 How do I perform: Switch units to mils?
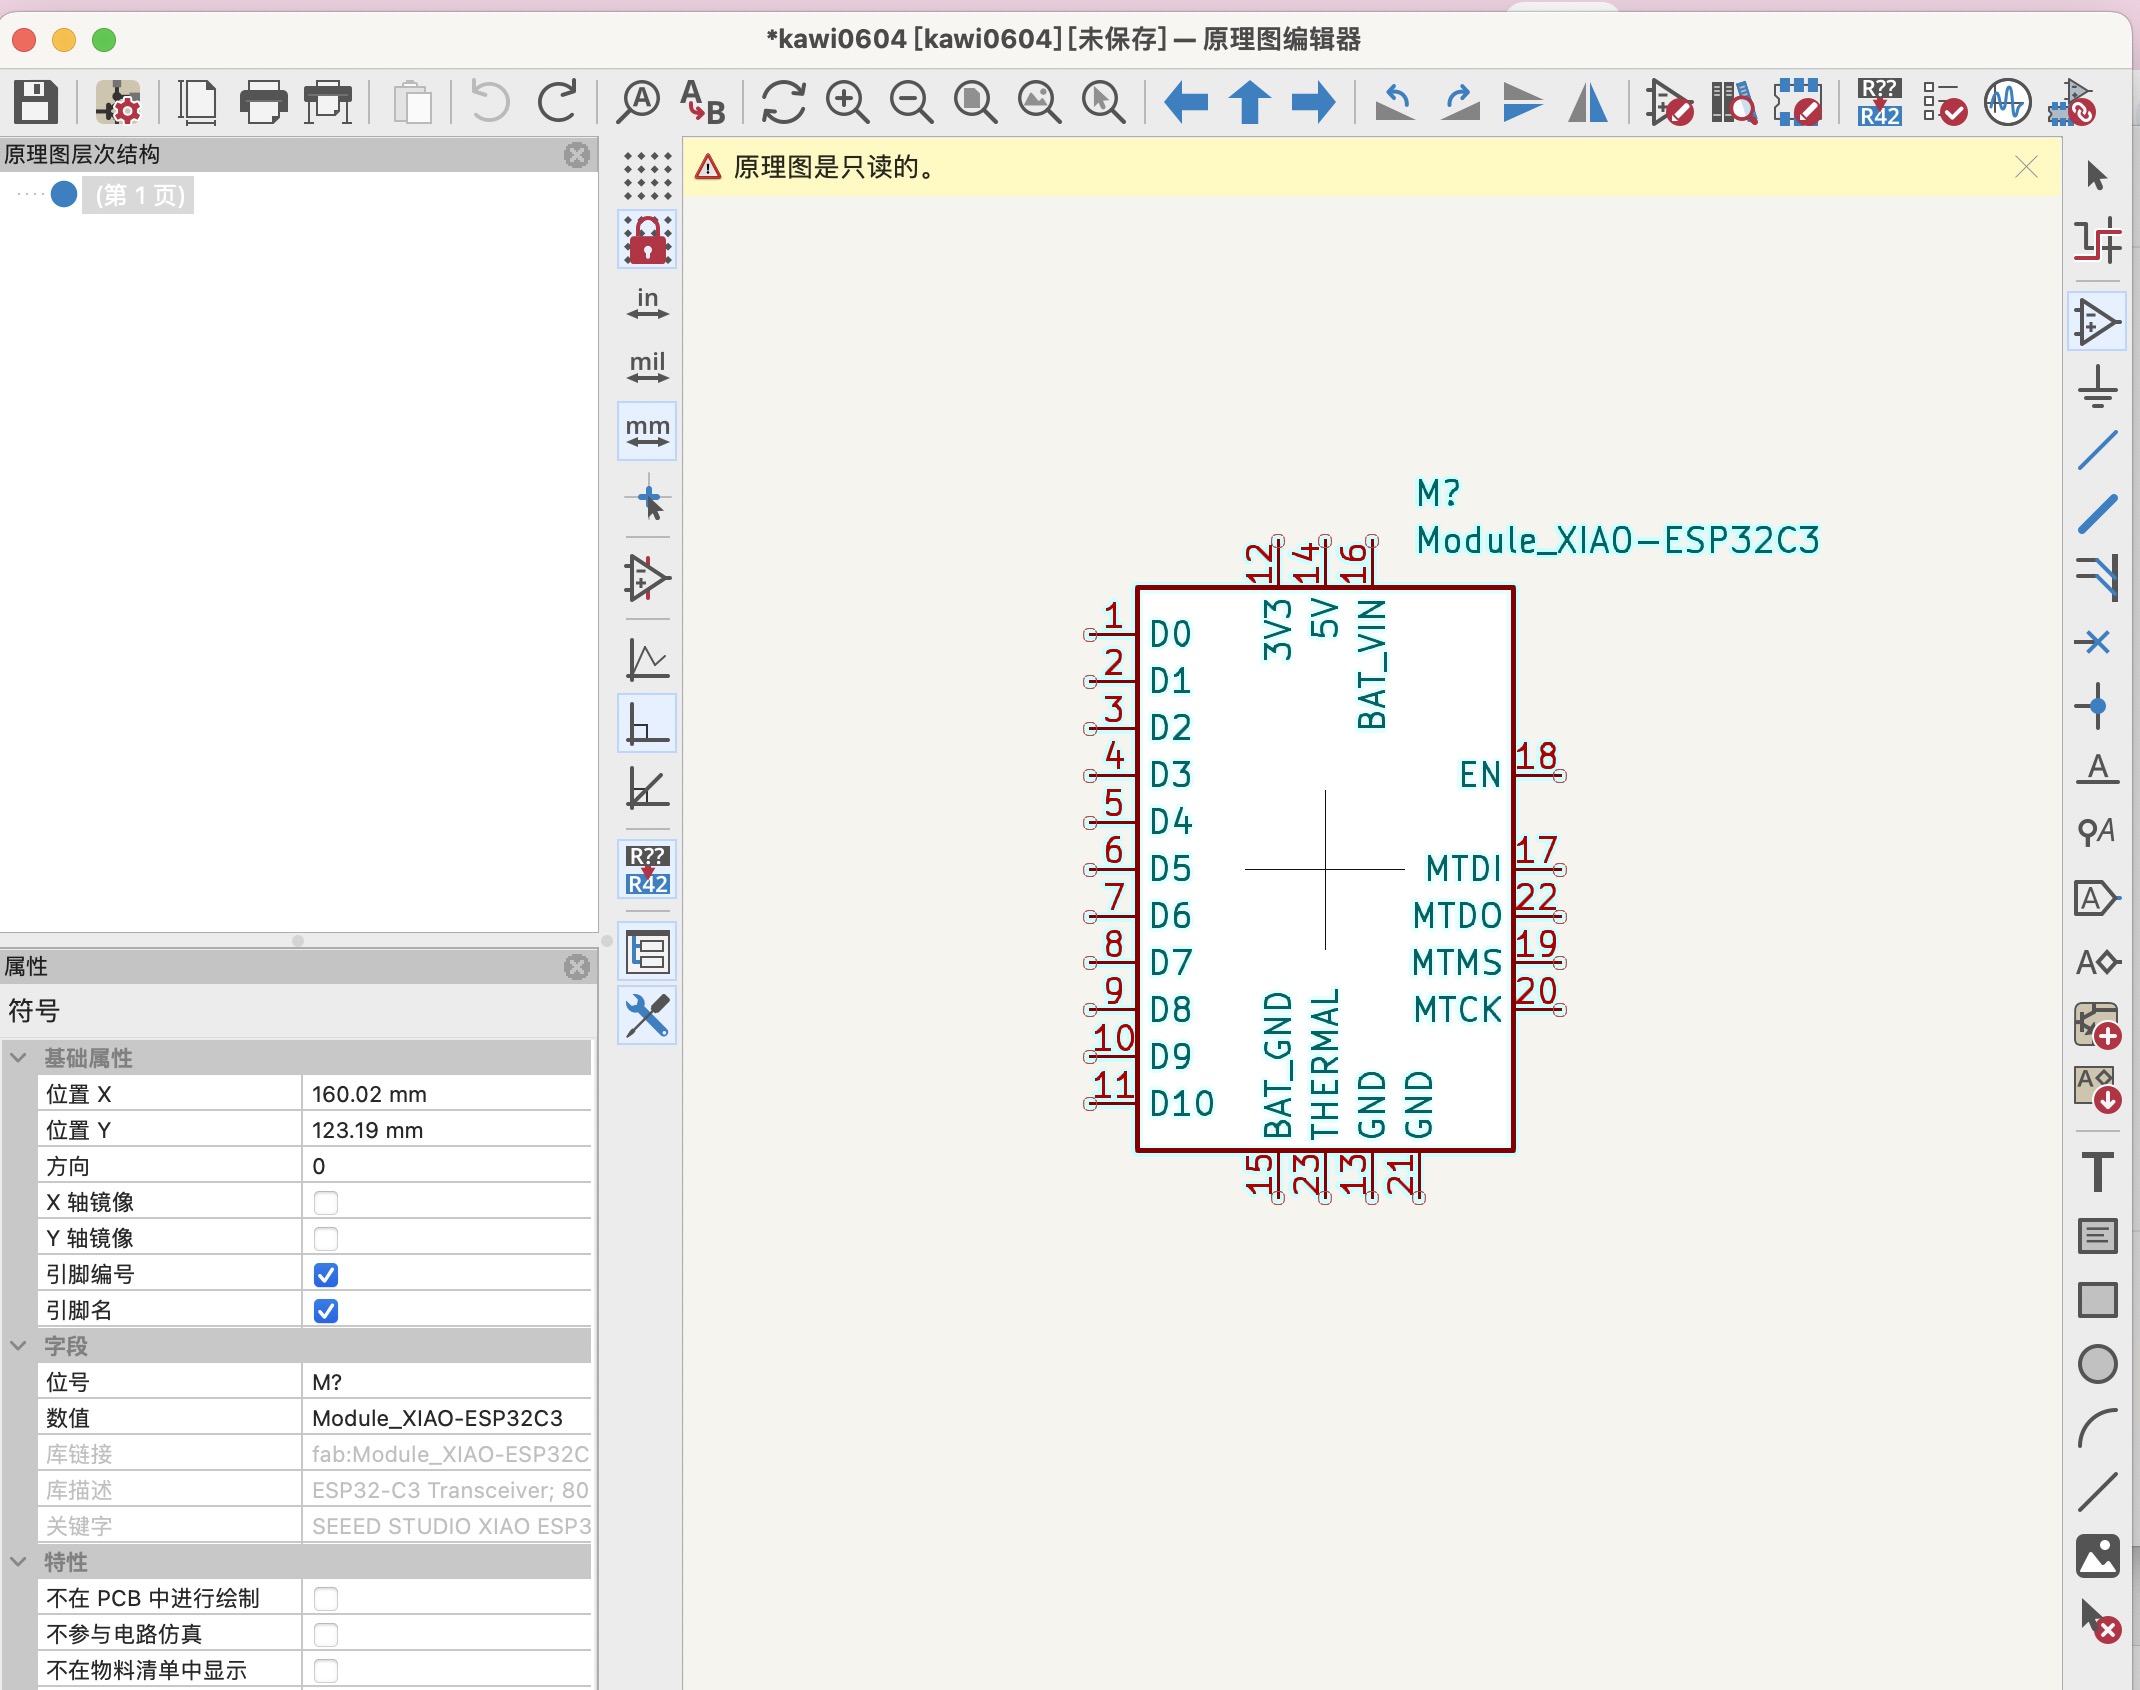647,367
